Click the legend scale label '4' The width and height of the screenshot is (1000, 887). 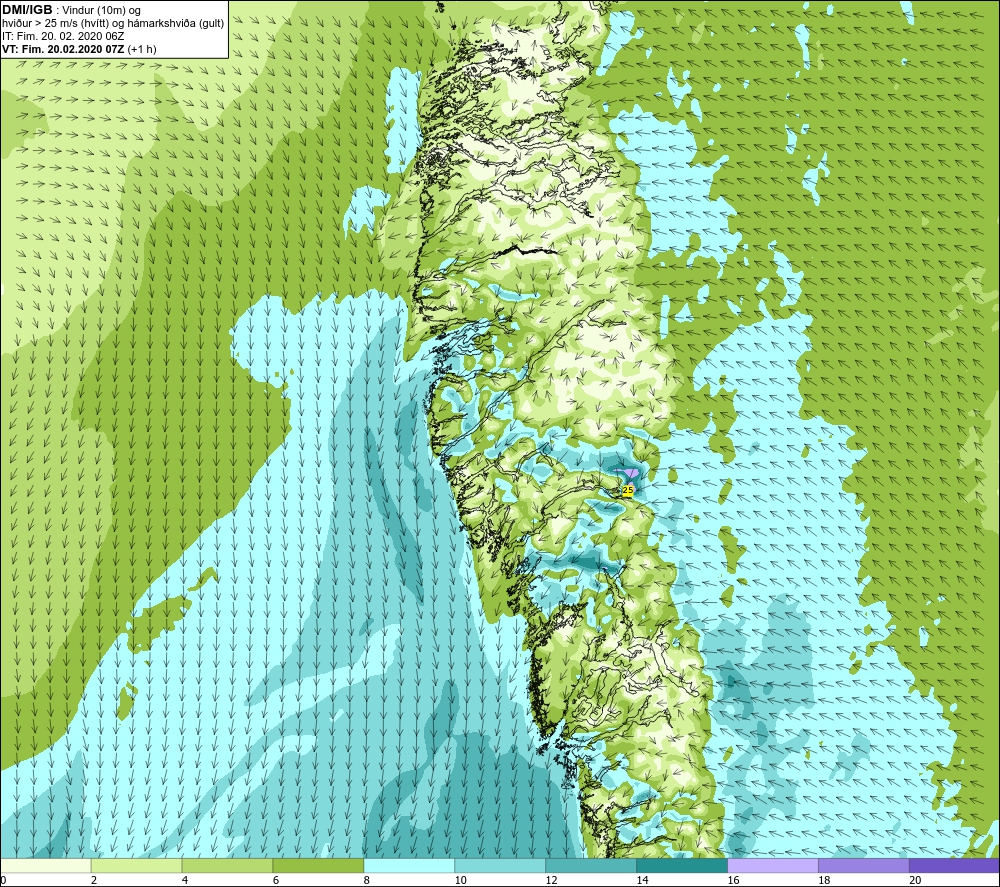coord(185,880)
